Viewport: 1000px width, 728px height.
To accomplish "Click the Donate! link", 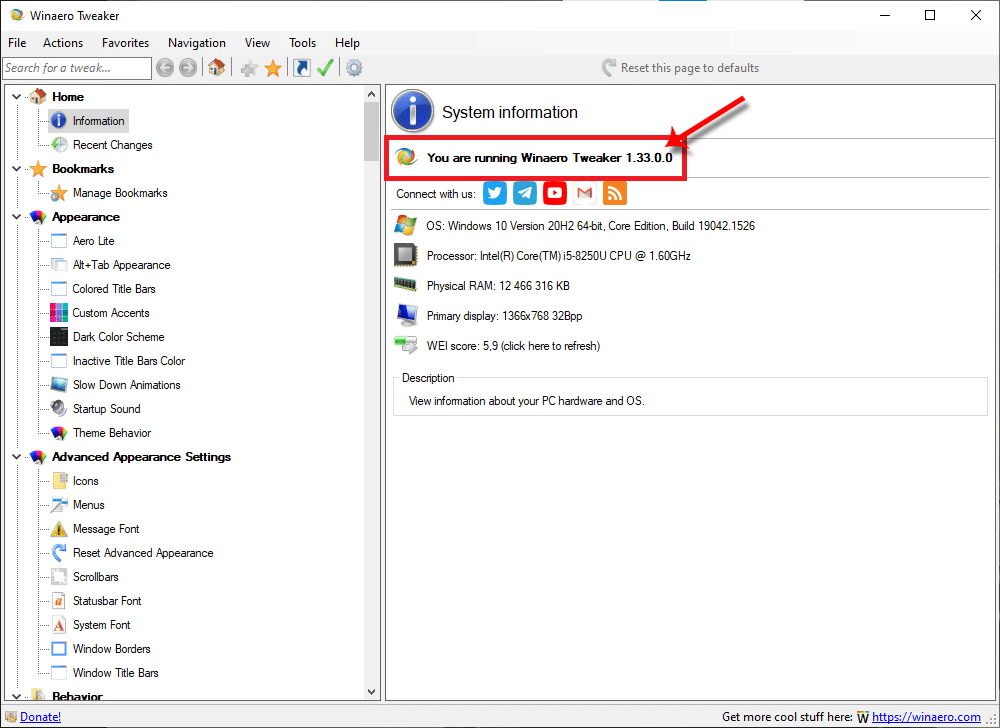I will coord(41,717).
